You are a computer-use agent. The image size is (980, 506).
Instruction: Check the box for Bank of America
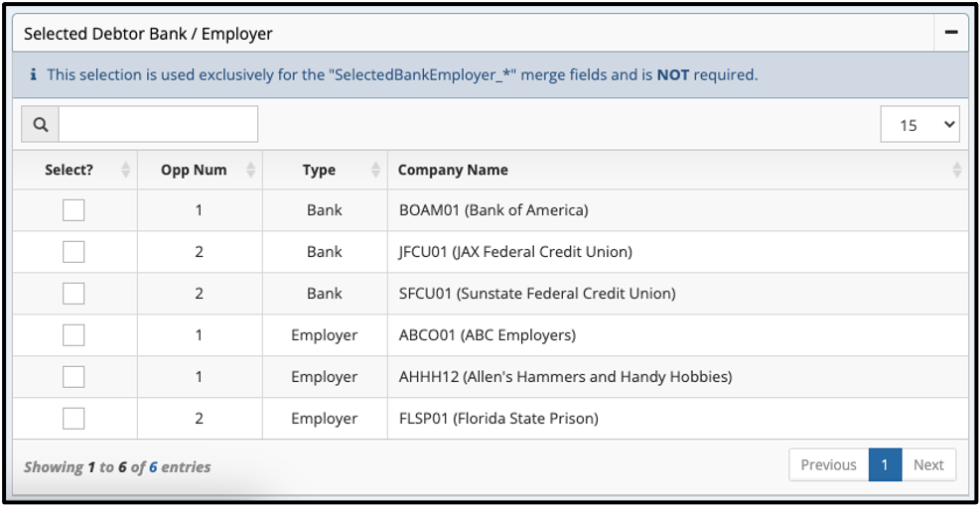tap(74, 210)
